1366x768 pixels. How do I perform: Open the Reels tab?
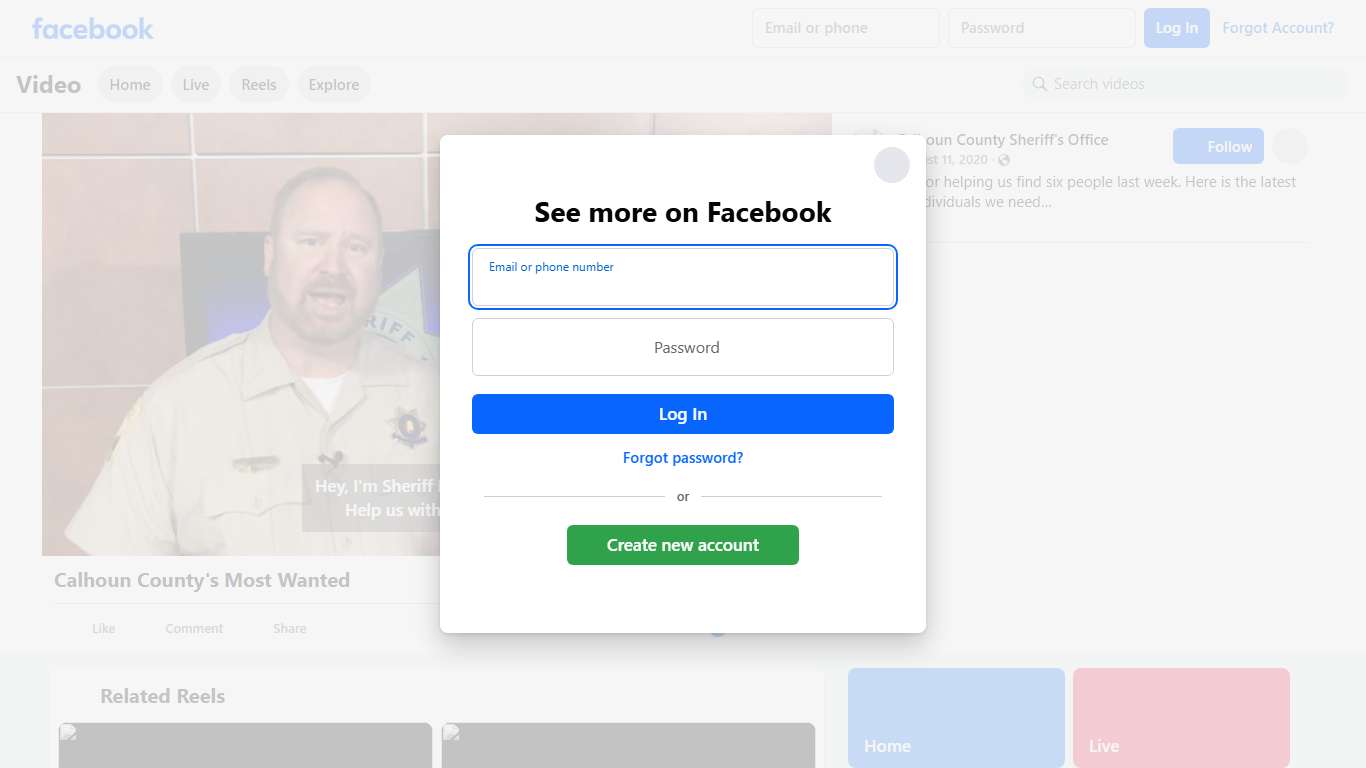click(258, 85)
